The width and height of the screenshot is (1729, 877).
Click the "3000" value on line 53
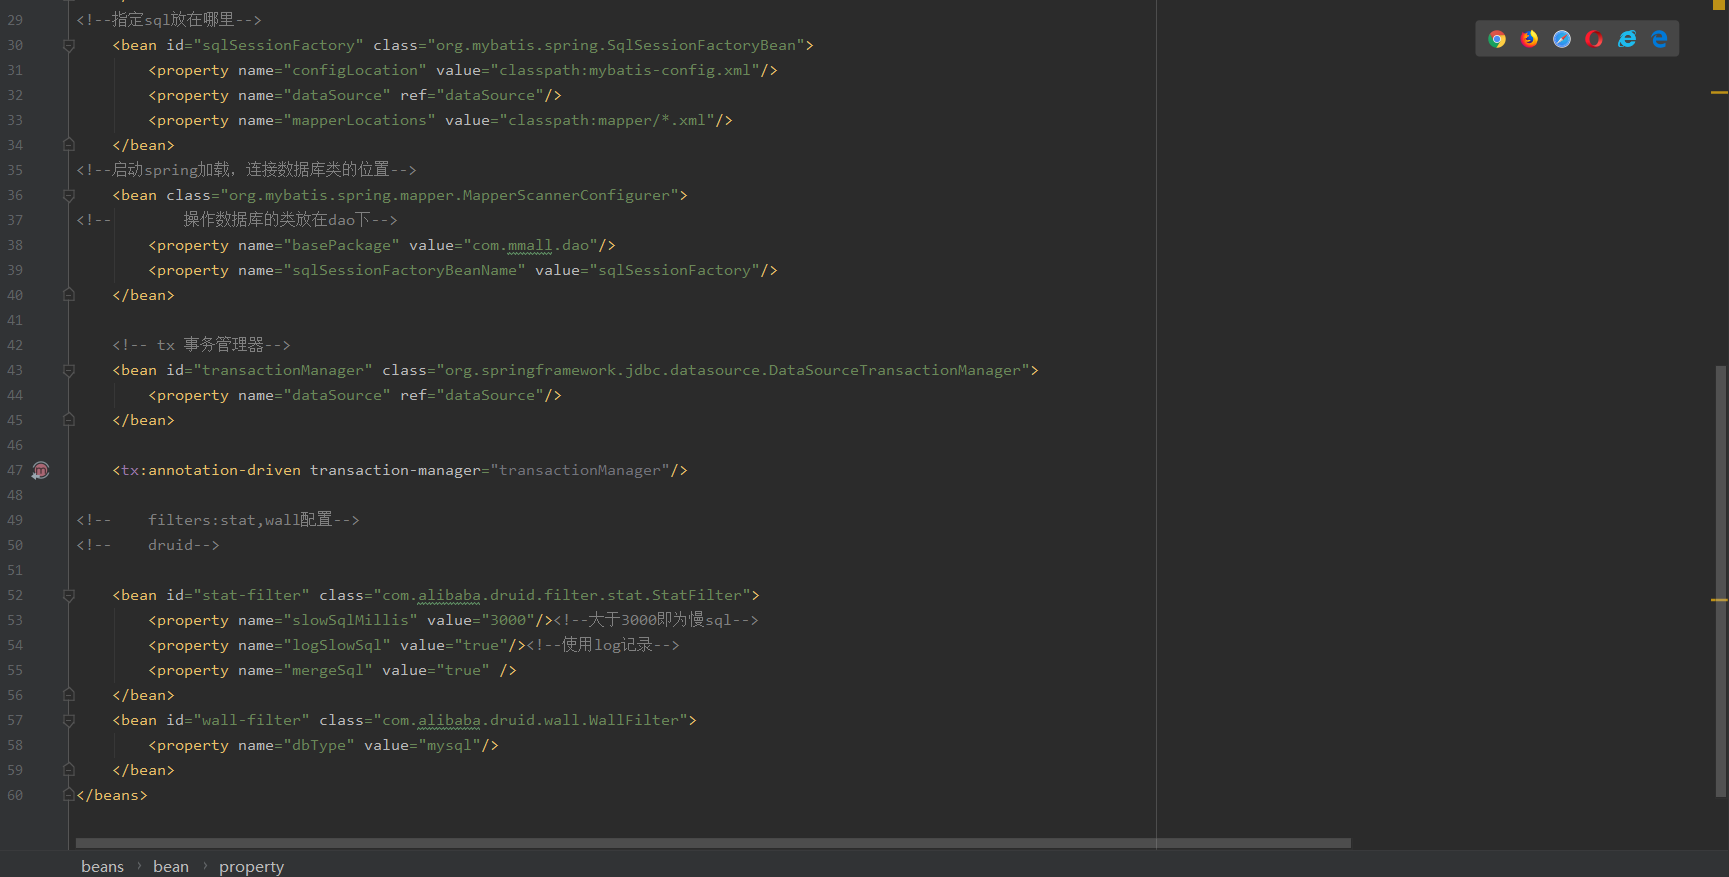tap(508, 620)
